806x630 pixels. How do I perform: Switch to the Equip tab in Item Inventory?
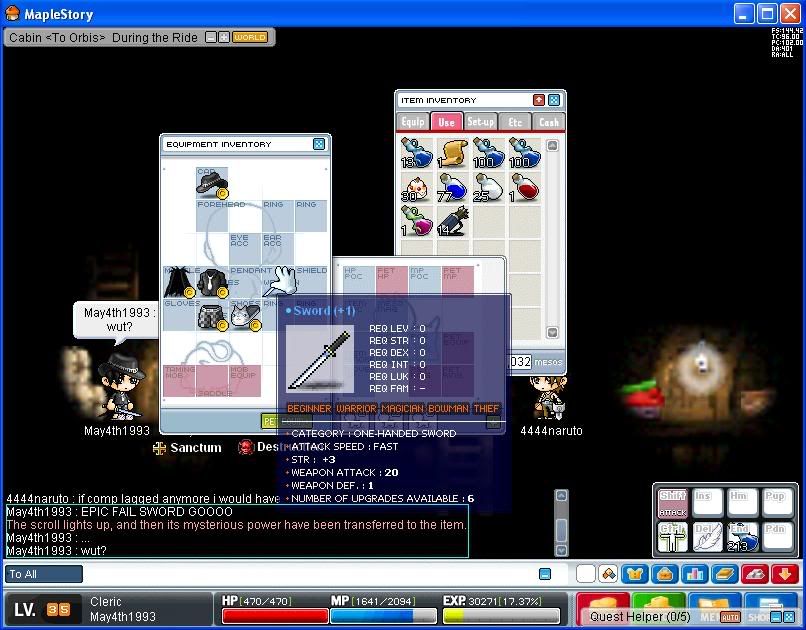point(413,122)
